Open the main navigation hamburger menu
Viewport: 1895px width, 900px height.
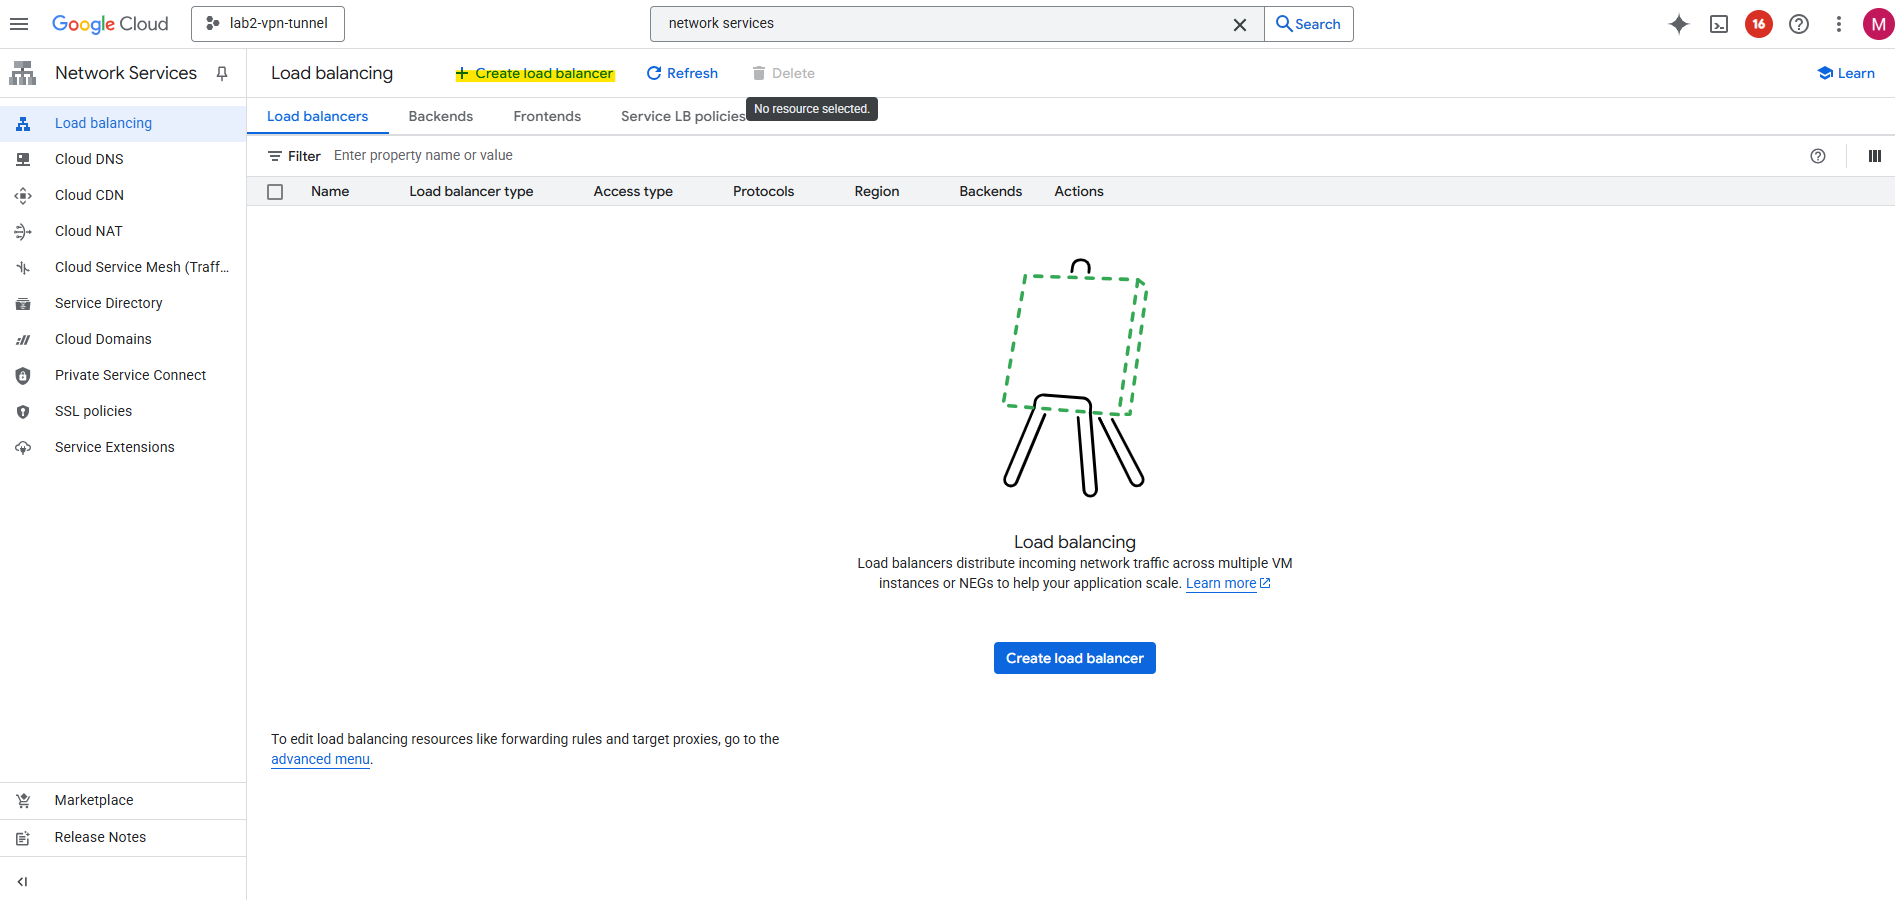[x=19, y=24]
